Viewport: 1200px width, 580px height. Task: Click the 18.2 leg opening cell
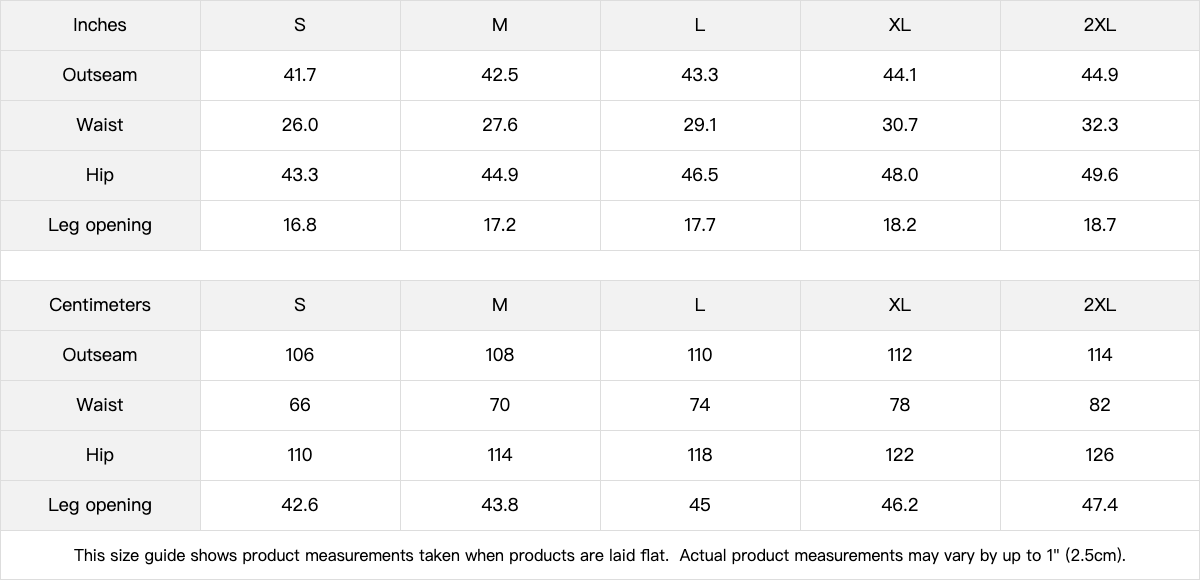point(900,225)
